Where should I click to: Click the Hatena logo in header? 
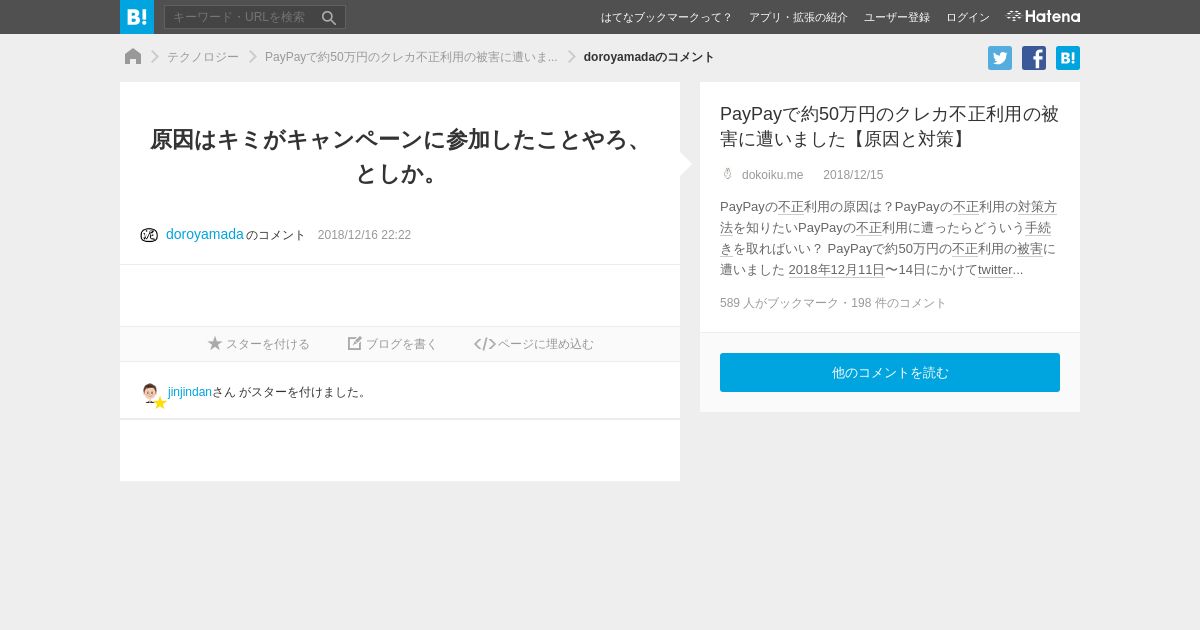click(1043, 16)
